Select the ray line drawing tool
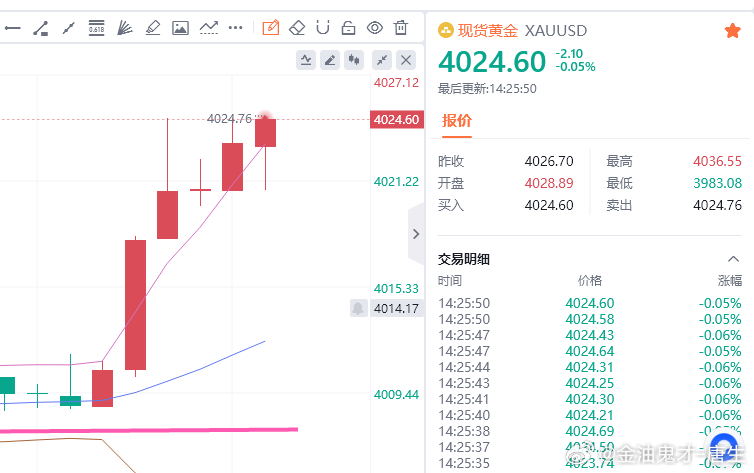The width and height of the screenshot is (754, 473). coord(69,28)
